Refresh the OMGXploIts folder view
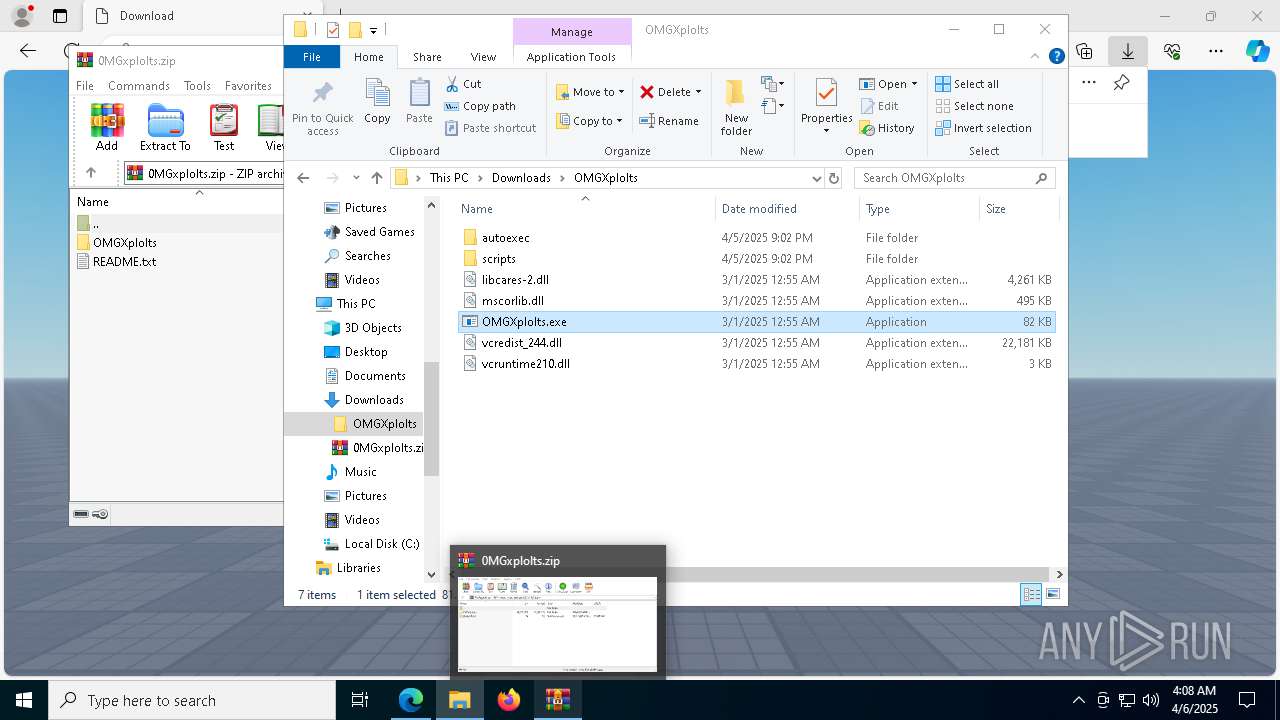This screenshot has width=1280, height=720. [x=834, y=178]
